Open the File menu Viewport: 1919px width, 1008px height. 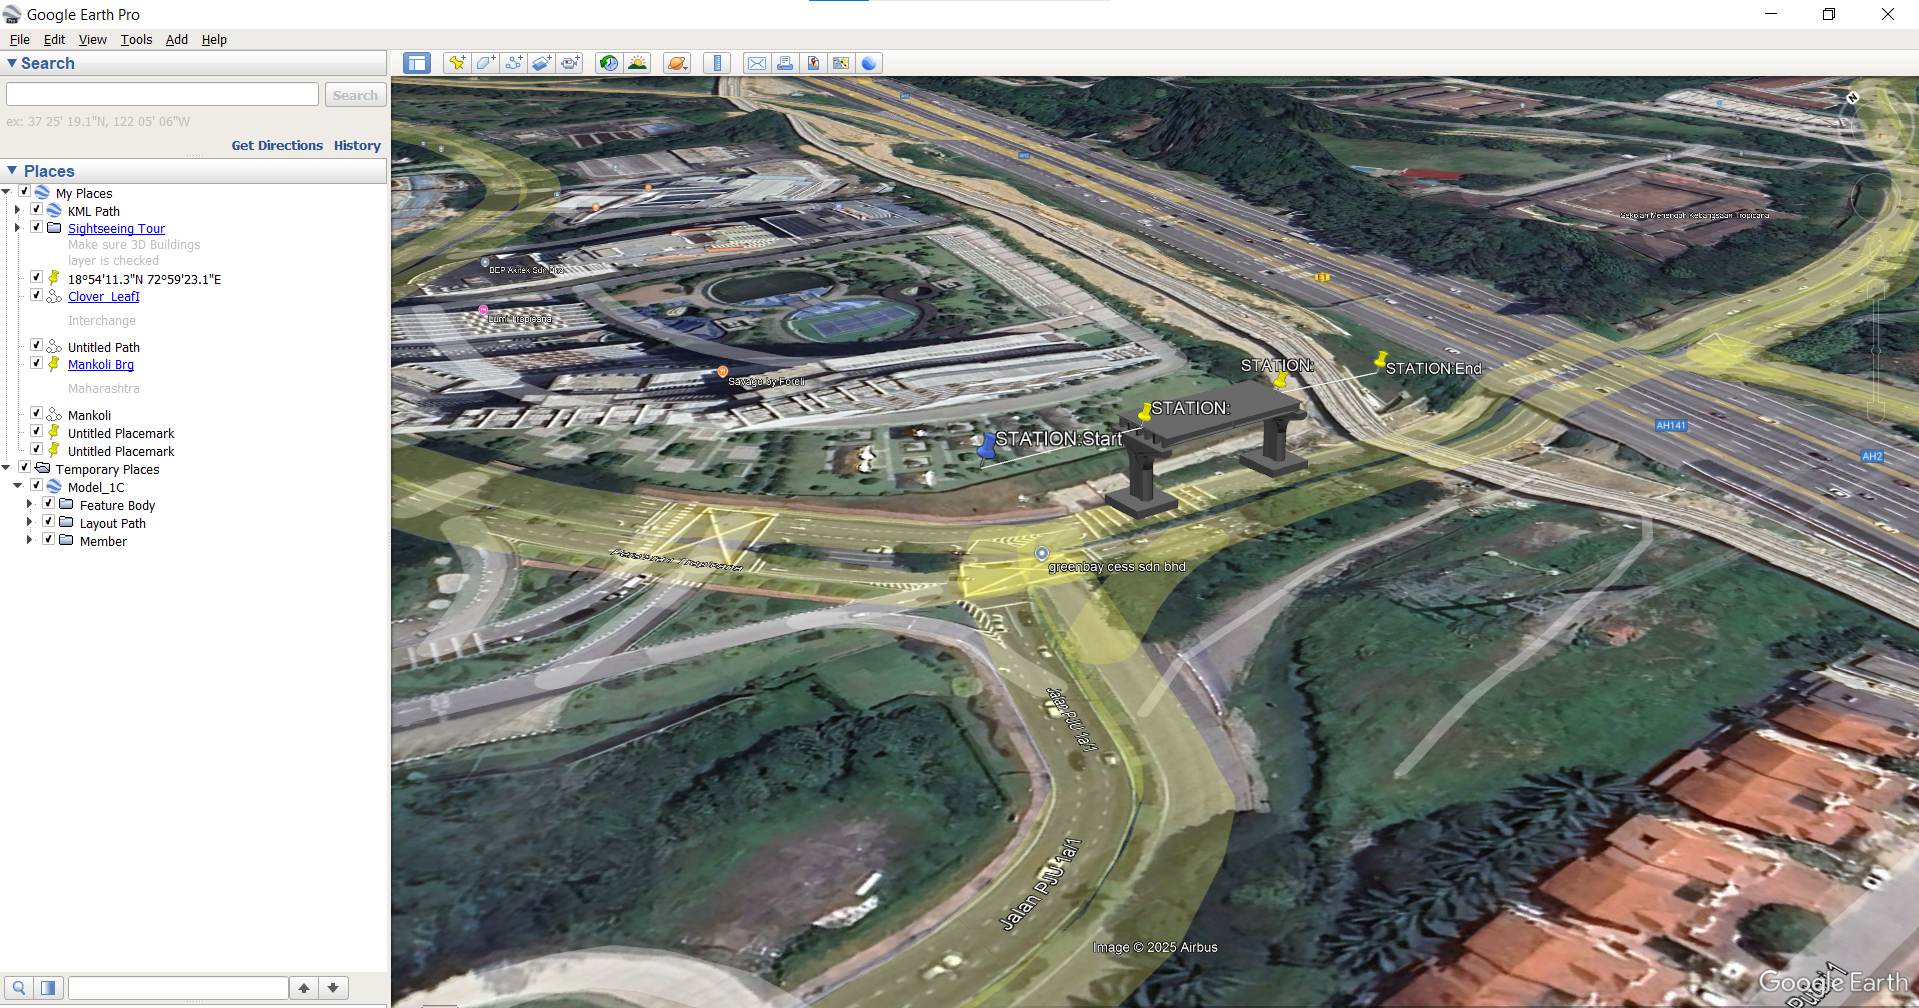tap(20, 40)
